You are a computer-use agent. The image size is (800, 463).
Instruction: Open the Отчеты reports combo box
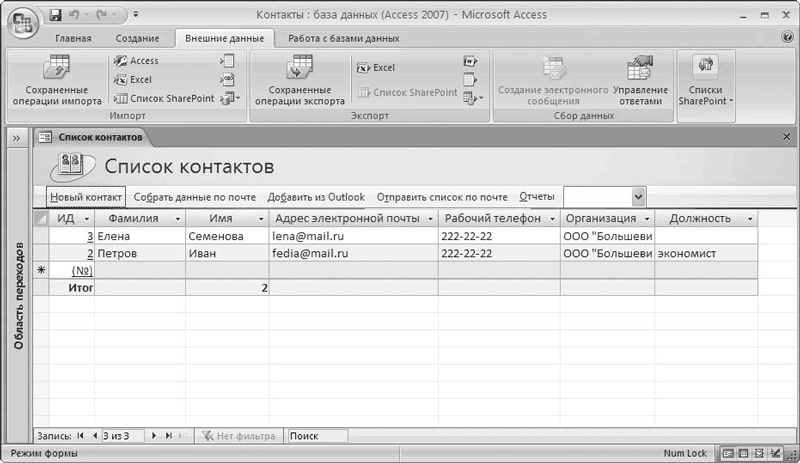[x=638, y=197]
